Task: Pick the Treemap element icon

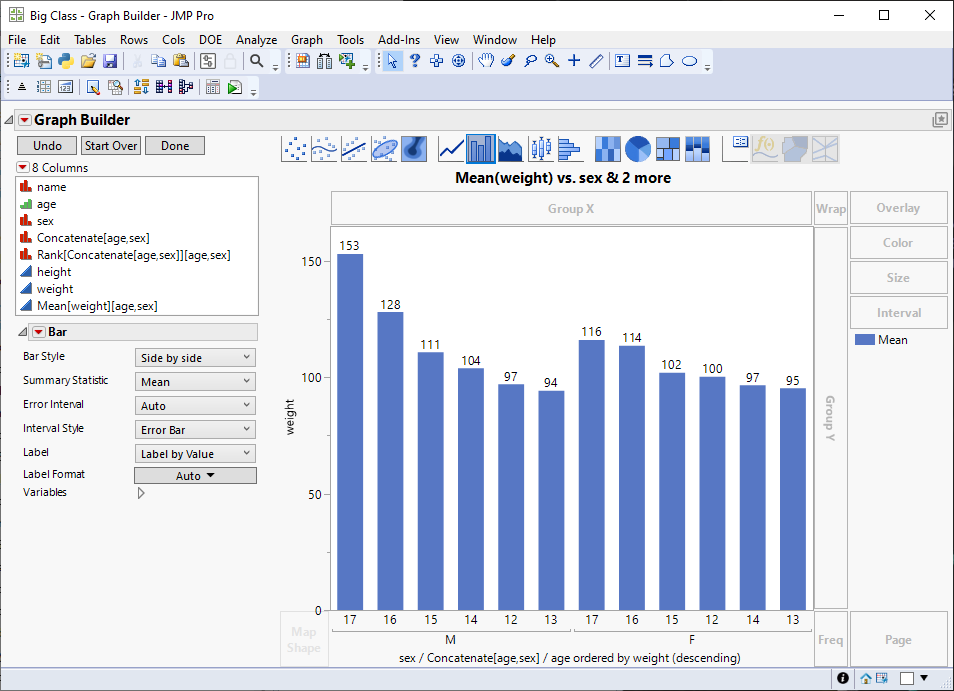Action: [668, 149]
